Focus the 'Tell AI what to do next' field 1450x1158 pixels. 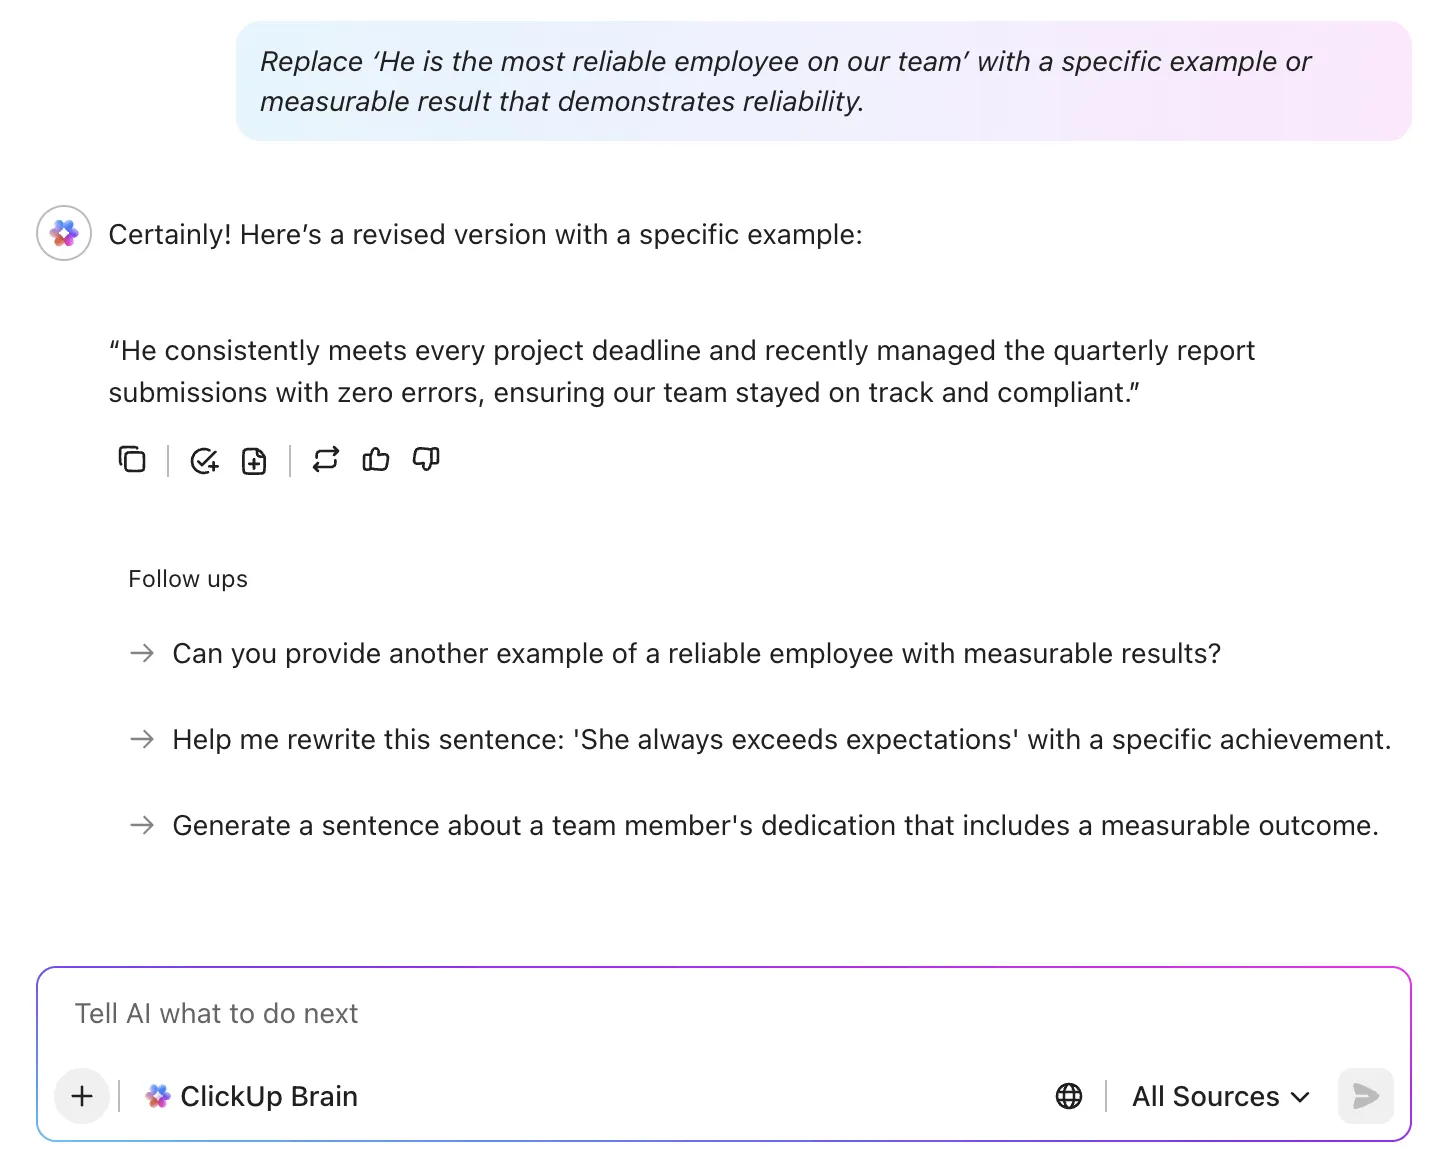724,1014
